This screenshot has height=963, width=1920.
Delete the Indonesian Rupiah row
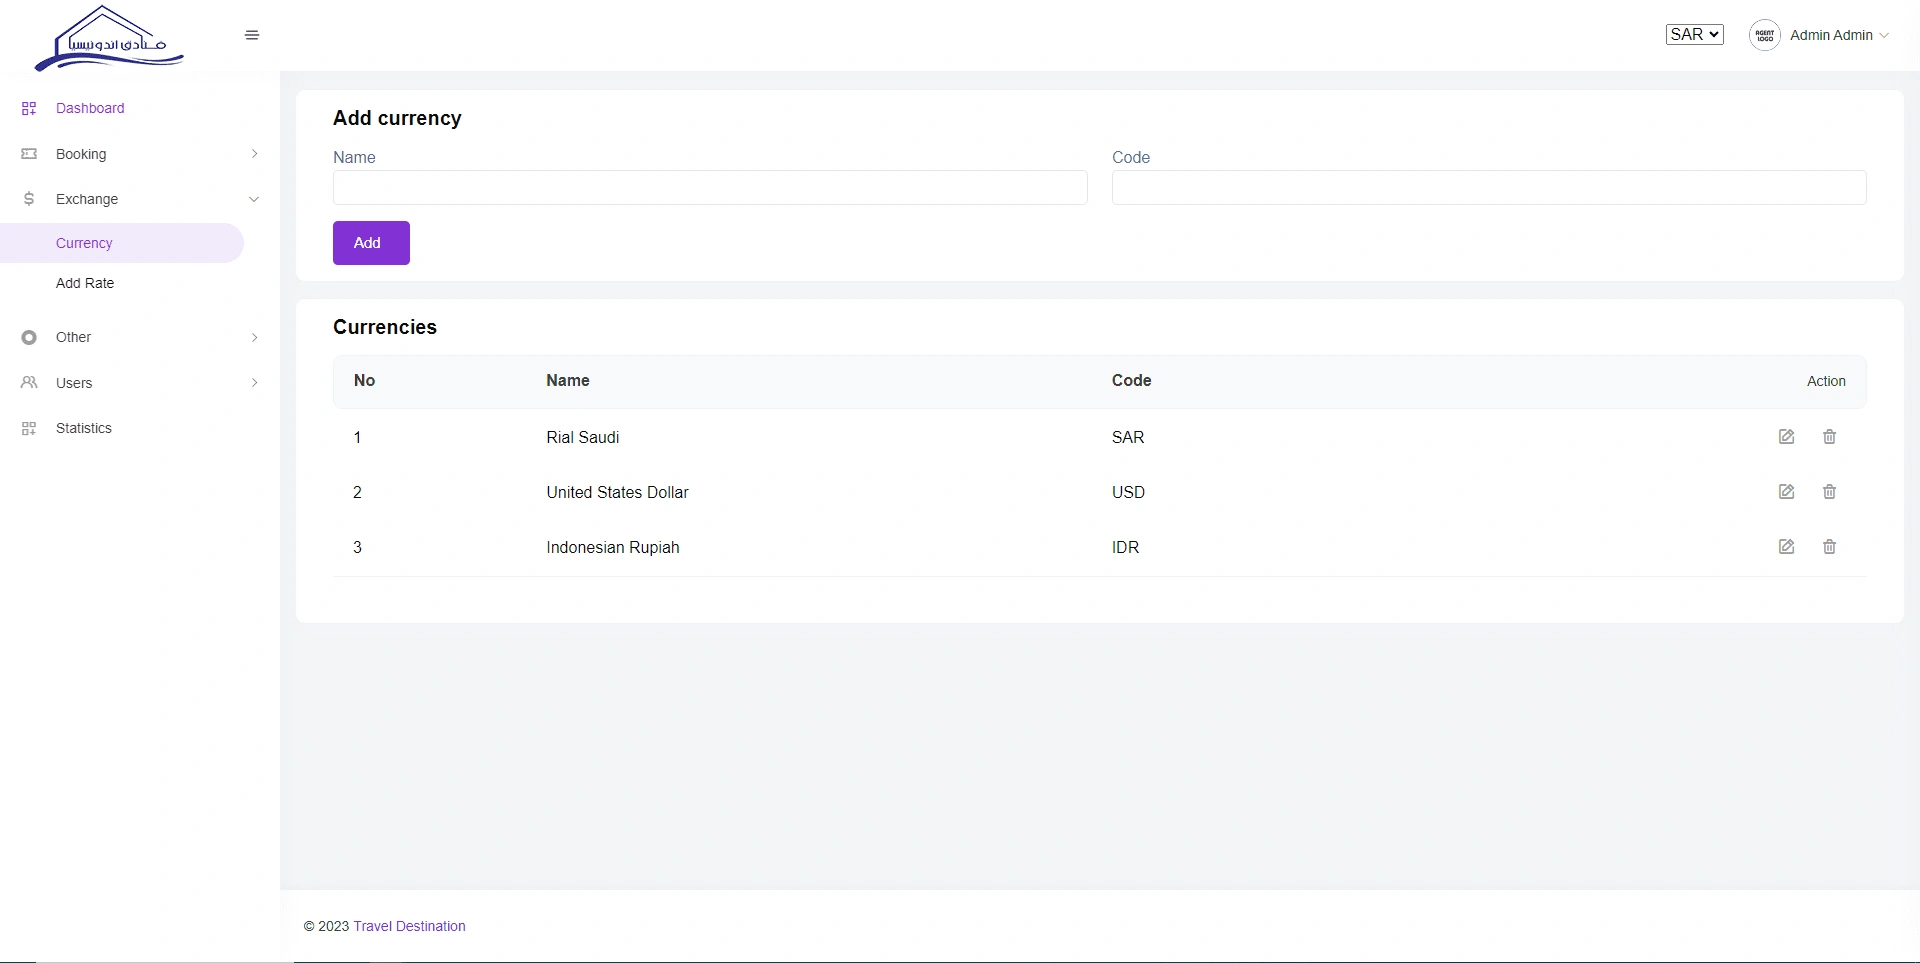point(1829,547)
